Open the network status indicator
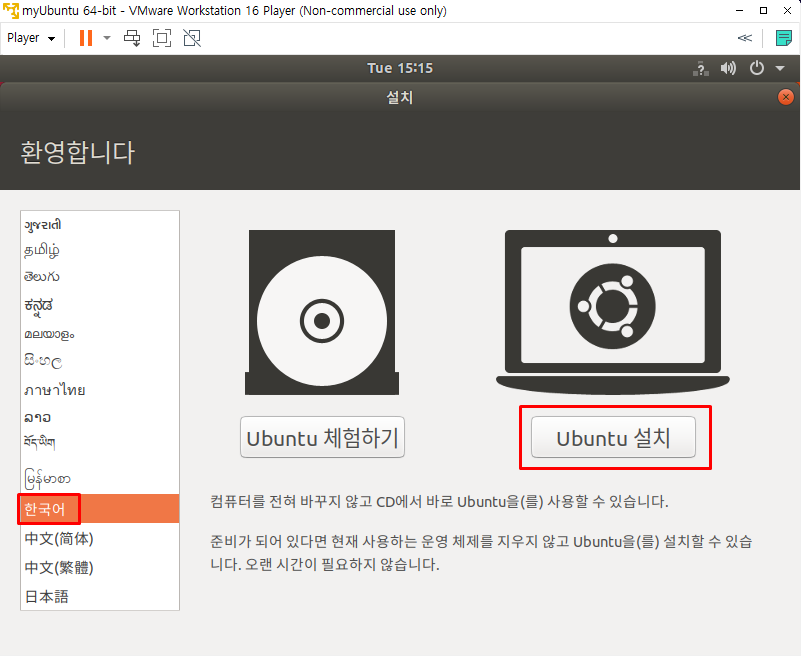The height and width of the screenshot is (656, 801). click(701, 68)
